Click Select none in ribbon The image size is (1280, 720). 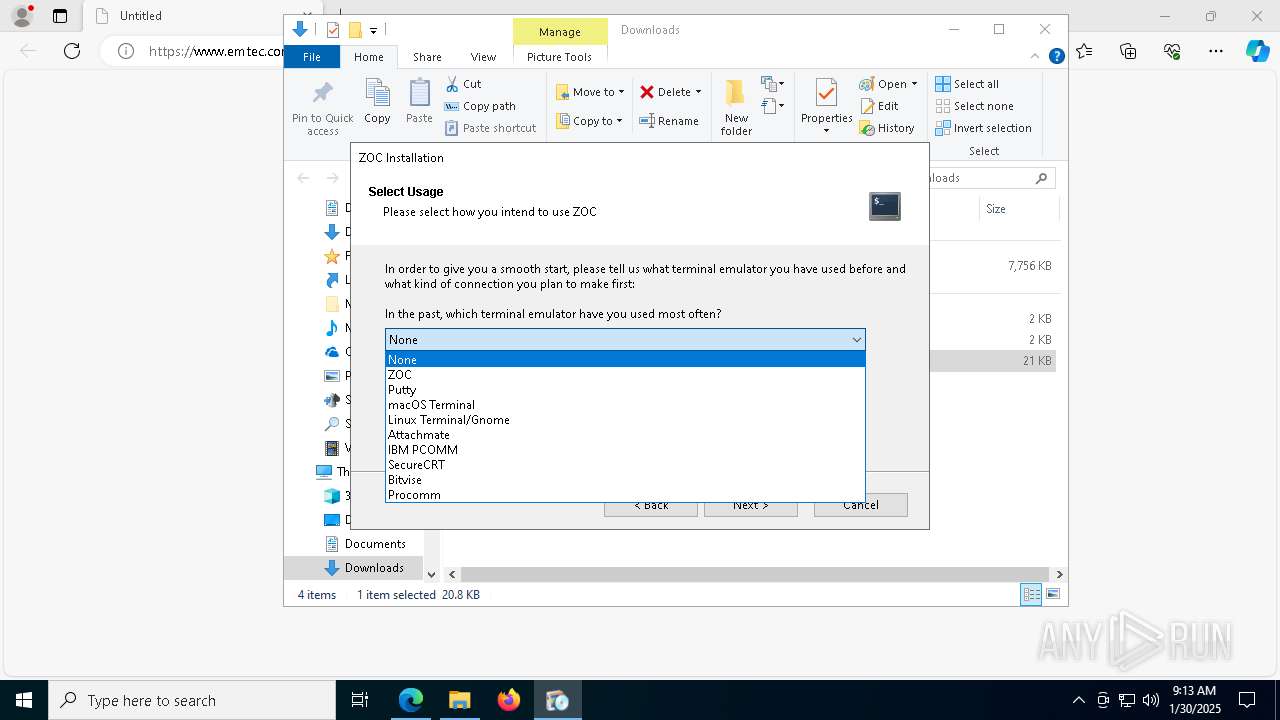(975, 106)
